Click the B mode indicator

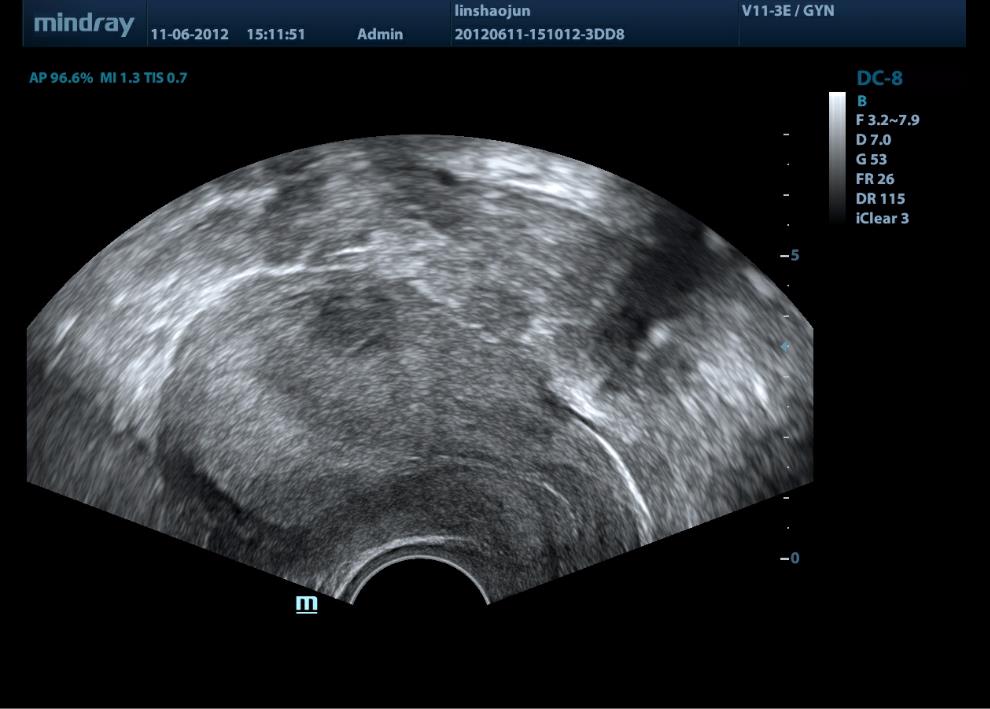(x=861, y=101)
